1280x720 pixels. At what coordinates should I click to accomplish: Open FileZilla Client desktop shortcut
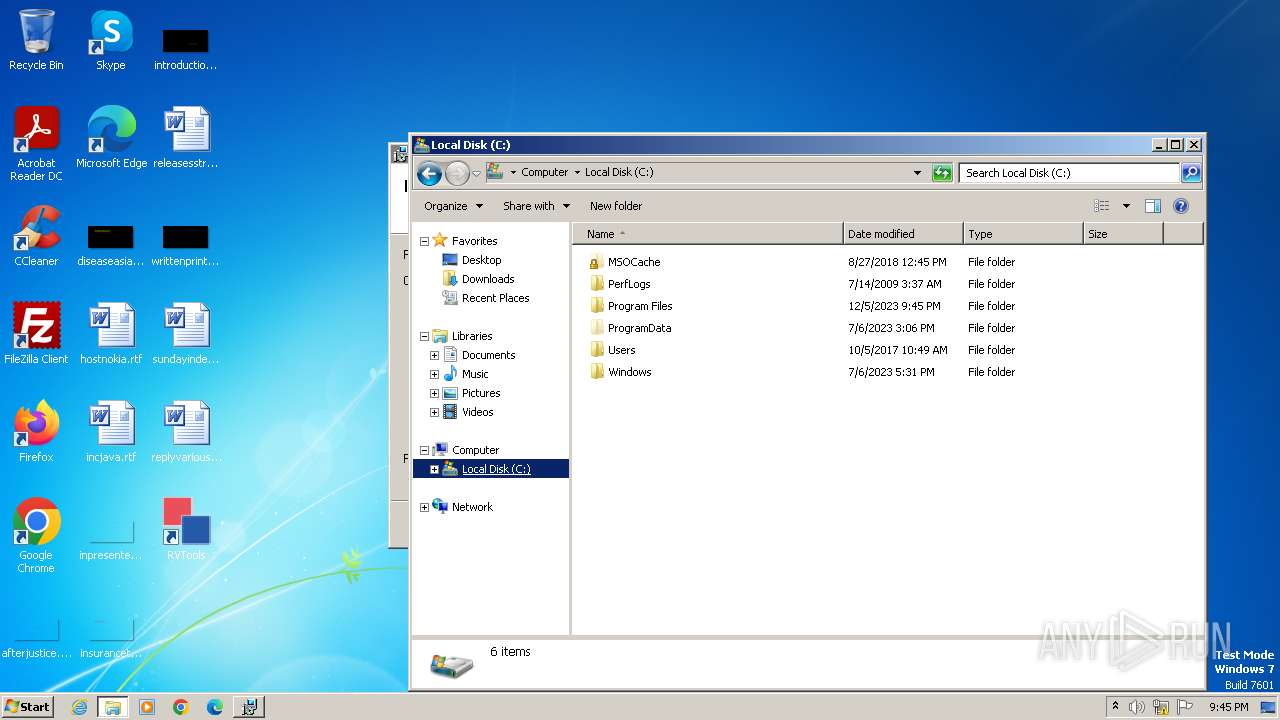tap(36, 334)
